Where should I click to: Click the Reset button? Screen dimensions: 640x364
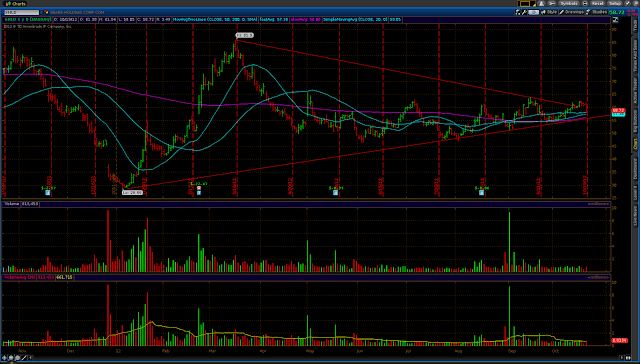[598, 3]
